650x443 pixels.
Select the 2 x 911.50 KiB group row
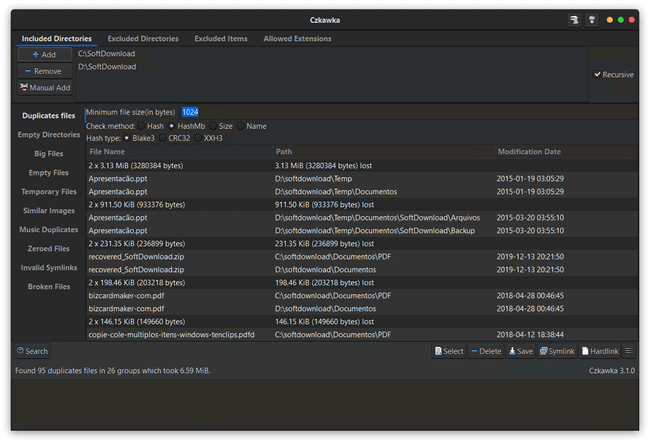(x=362, y=205)
